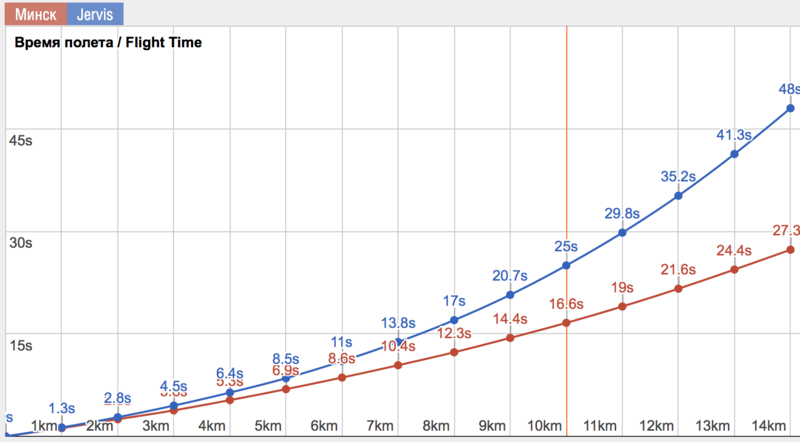
Task: Click the red 10.4s data point
Action: tap(398, 365)
